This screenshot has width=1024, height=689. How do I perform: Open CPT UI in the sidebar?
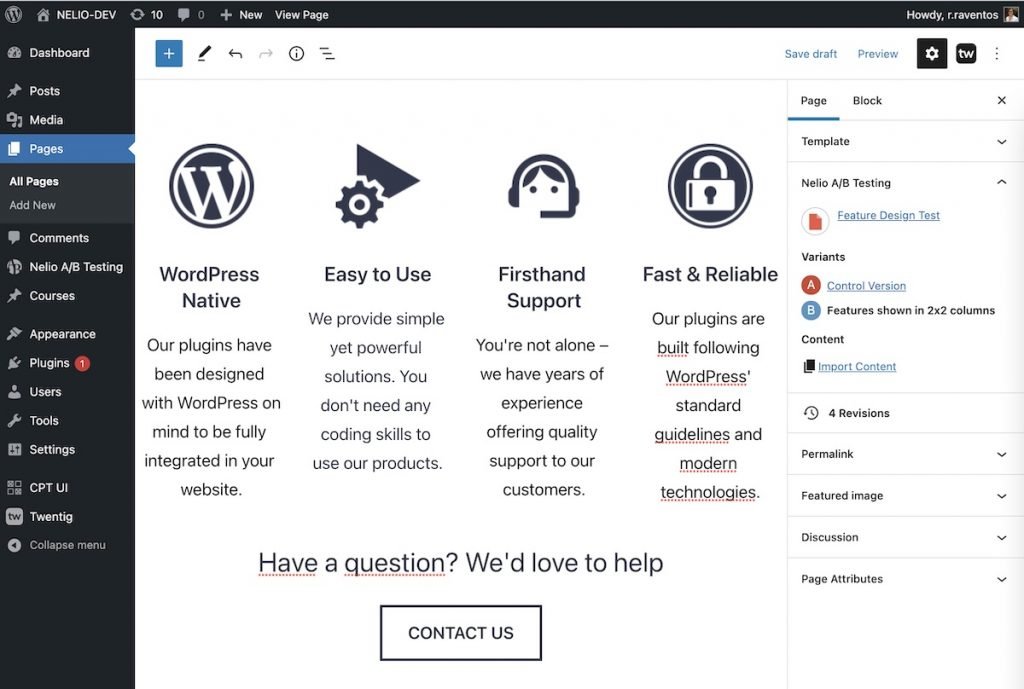[x=67, y=487]
